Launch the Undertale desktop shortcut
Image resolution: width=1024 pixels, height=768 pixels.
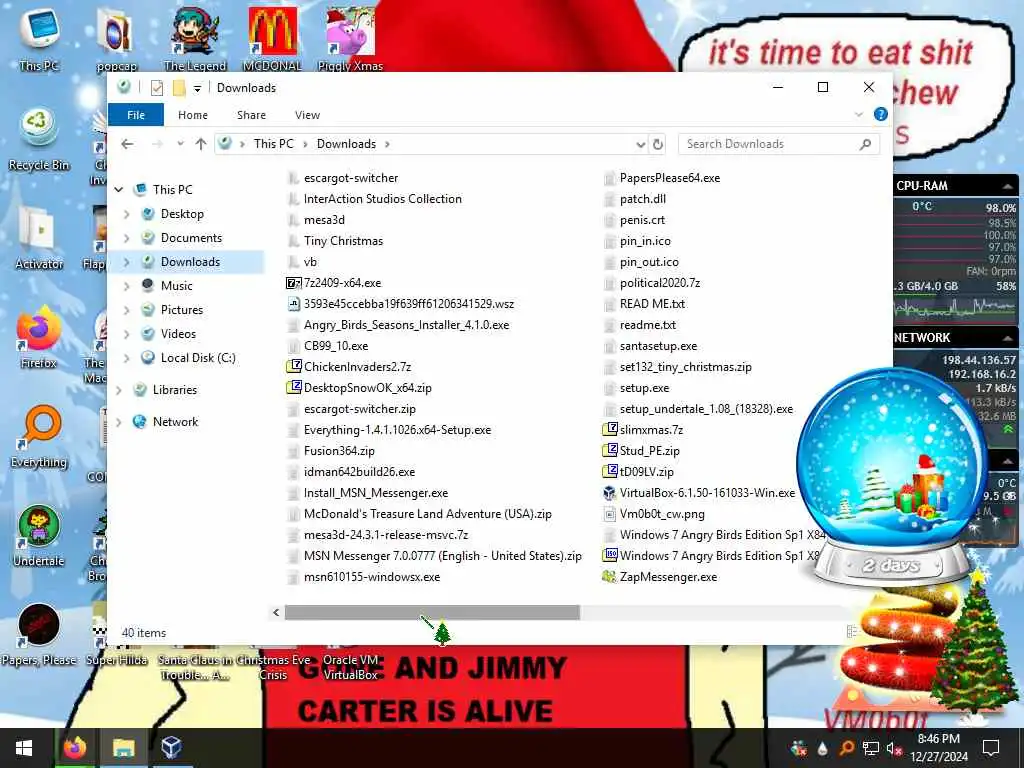pyautogui.click(x=39, y=536)
